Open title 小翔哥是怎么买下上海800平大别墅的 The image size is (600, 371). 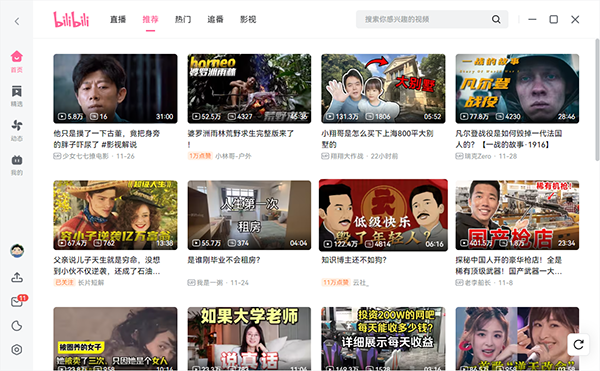click(377, 139)
